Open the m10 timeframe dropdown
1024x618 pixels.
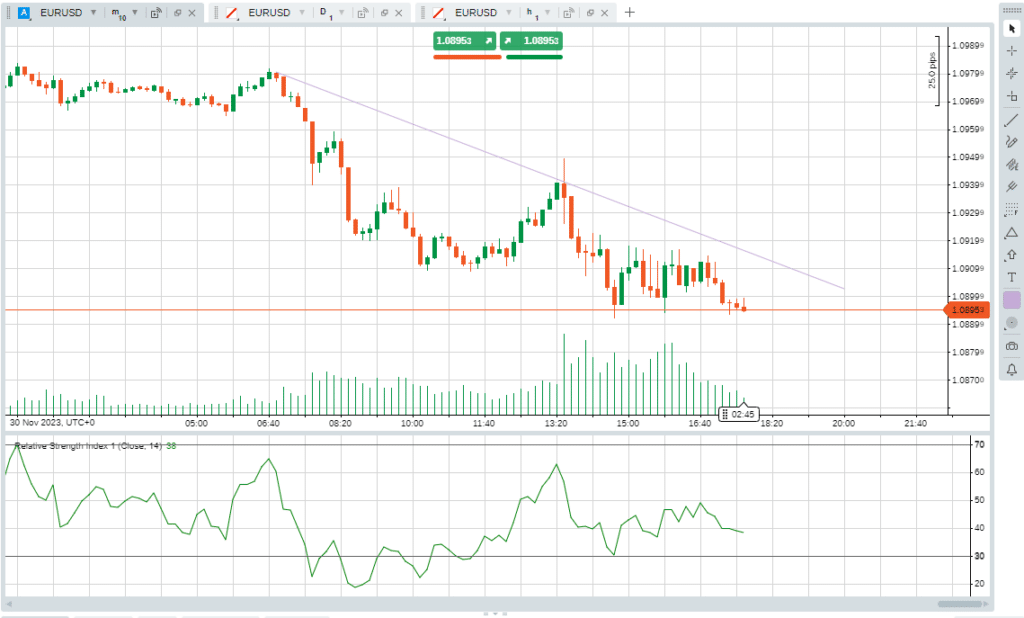pos(135,12)
